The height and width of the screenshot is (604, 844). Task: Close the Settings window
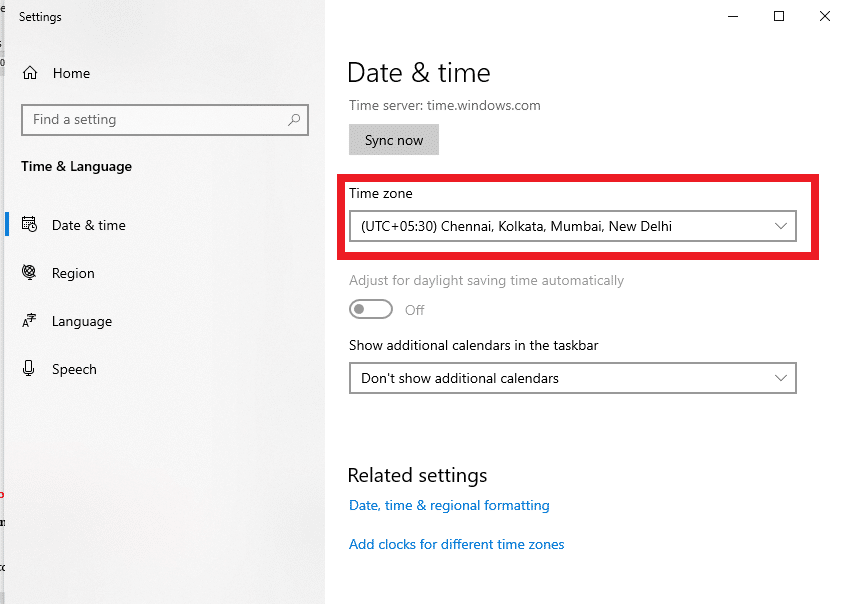point(824,16)
